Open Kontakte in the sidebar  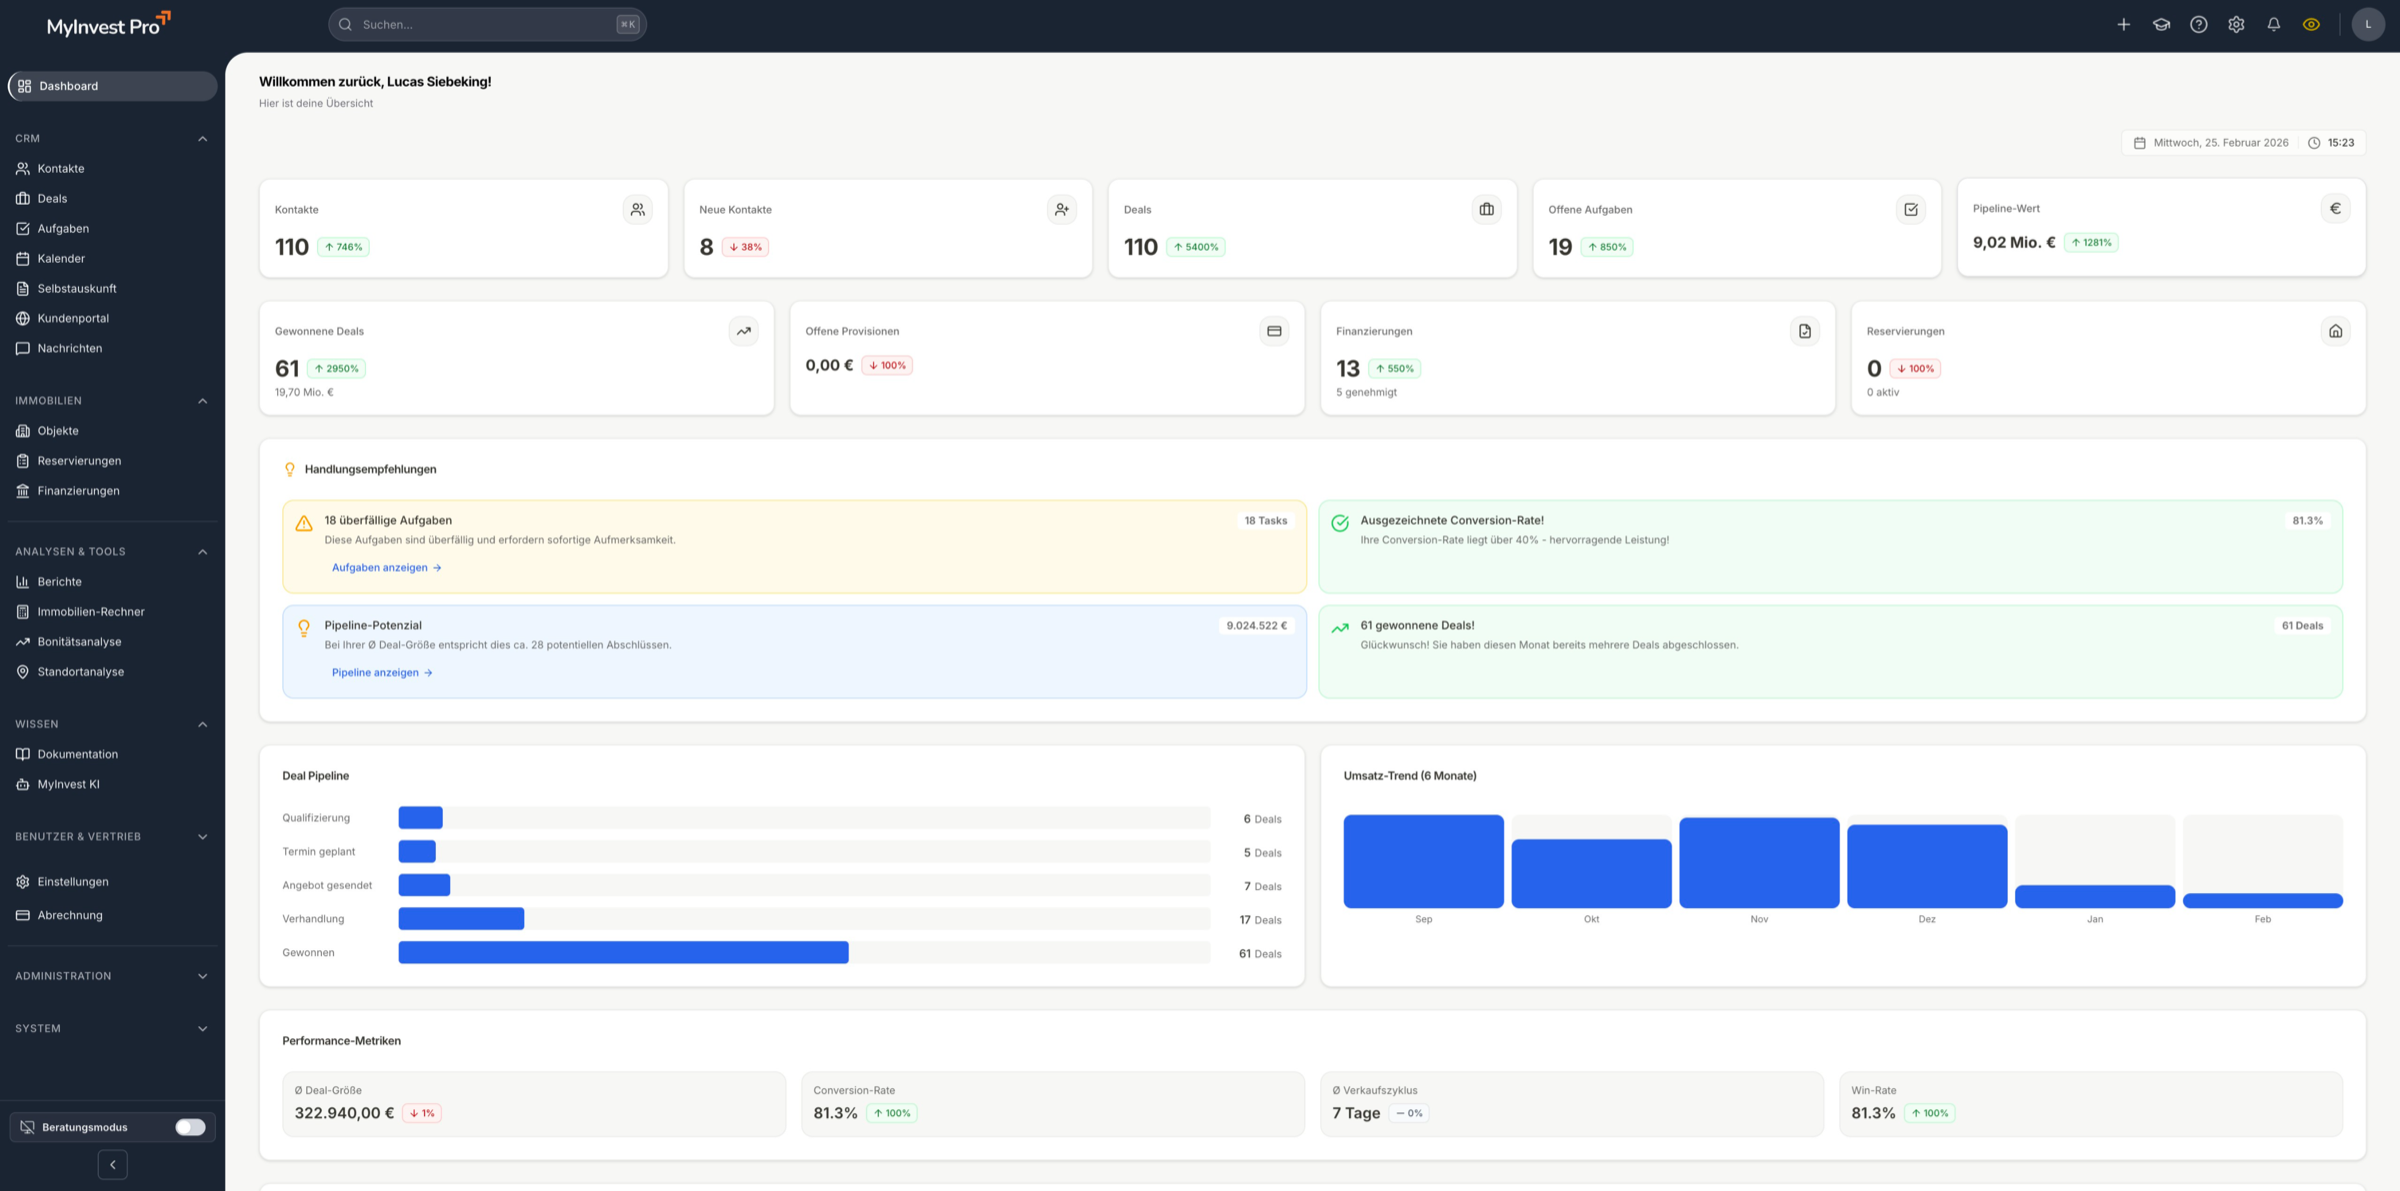tap(61, 168)
